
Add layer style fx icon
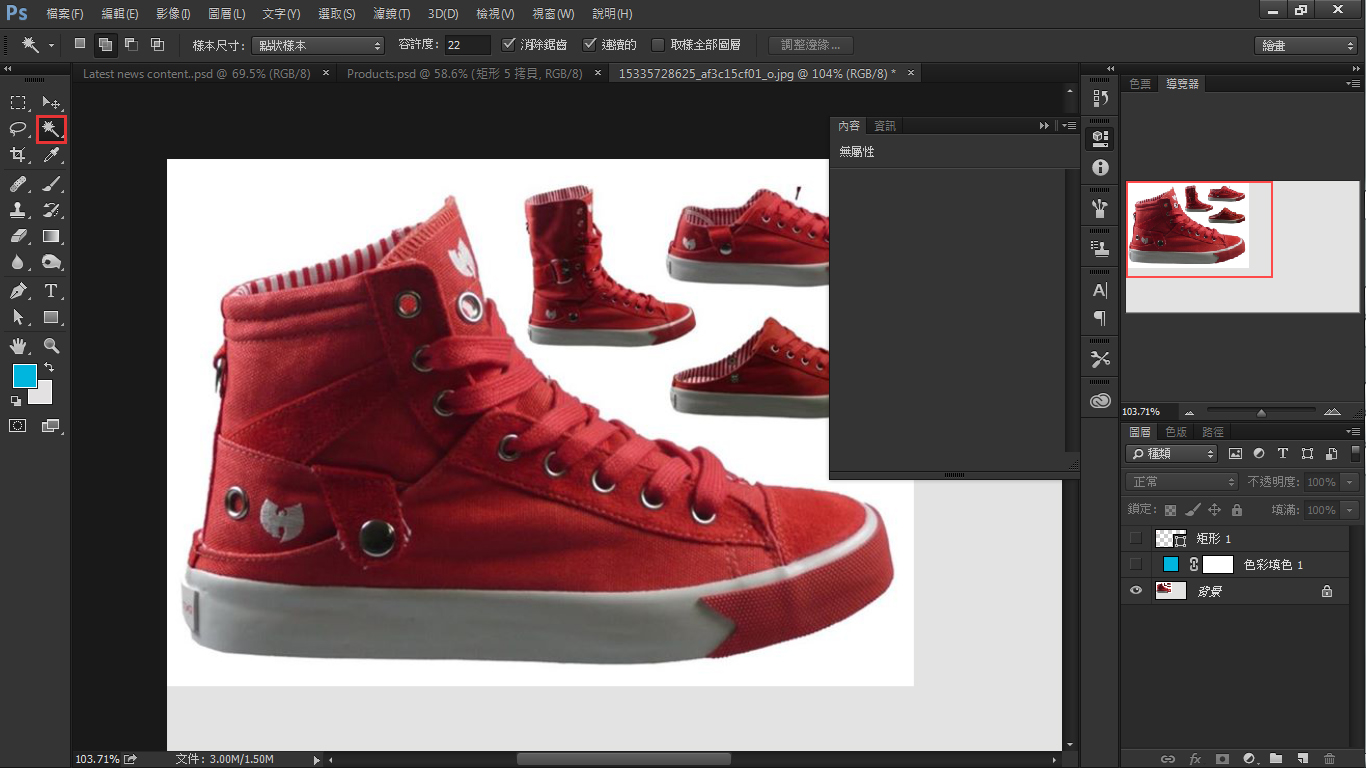(x=1194, y=759)
